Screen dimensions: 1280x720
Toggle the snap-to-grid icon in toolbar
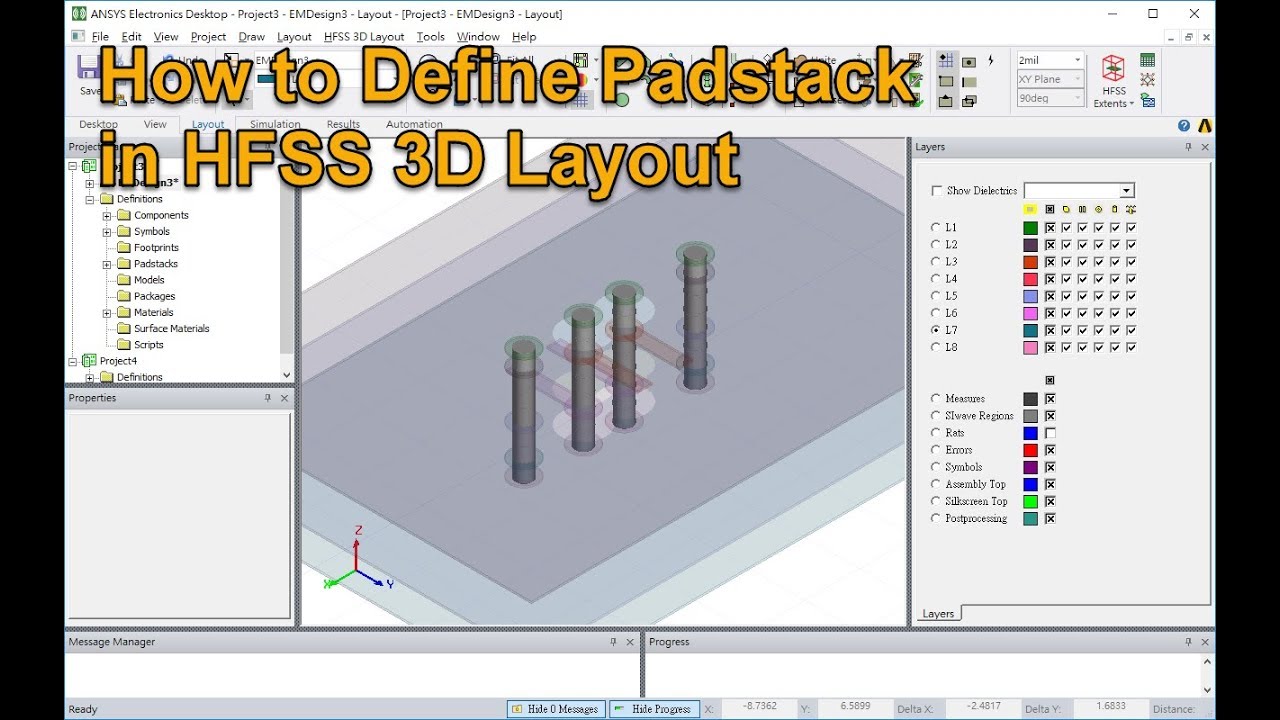(945, 61)
